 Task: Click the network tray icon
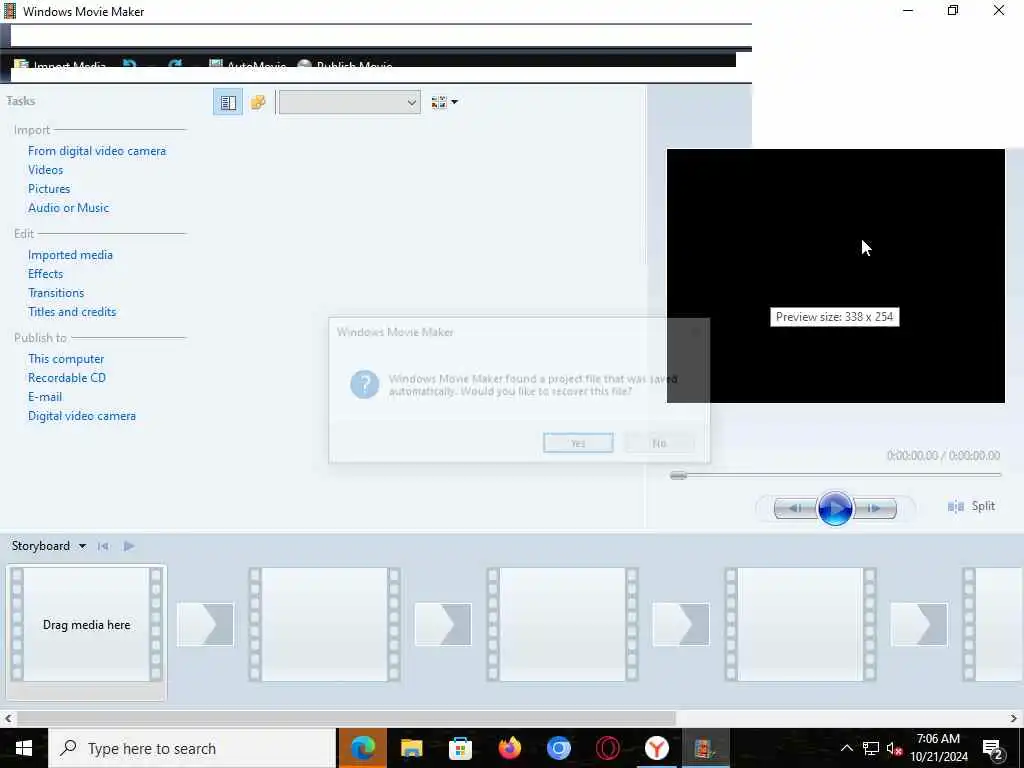coord(871,748)
